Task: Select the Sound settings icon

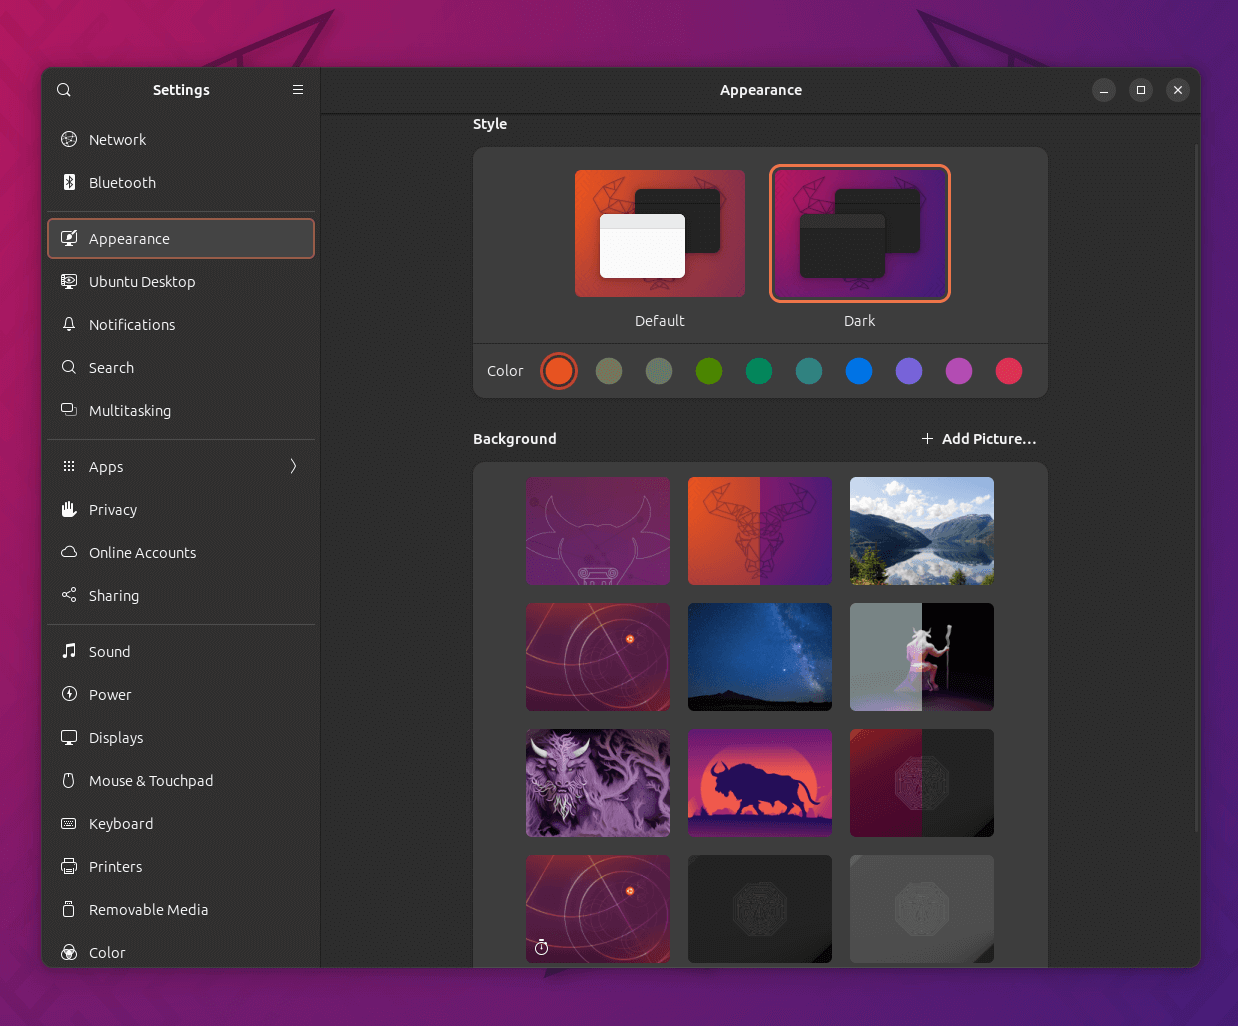Action: (x=68, y=651)
